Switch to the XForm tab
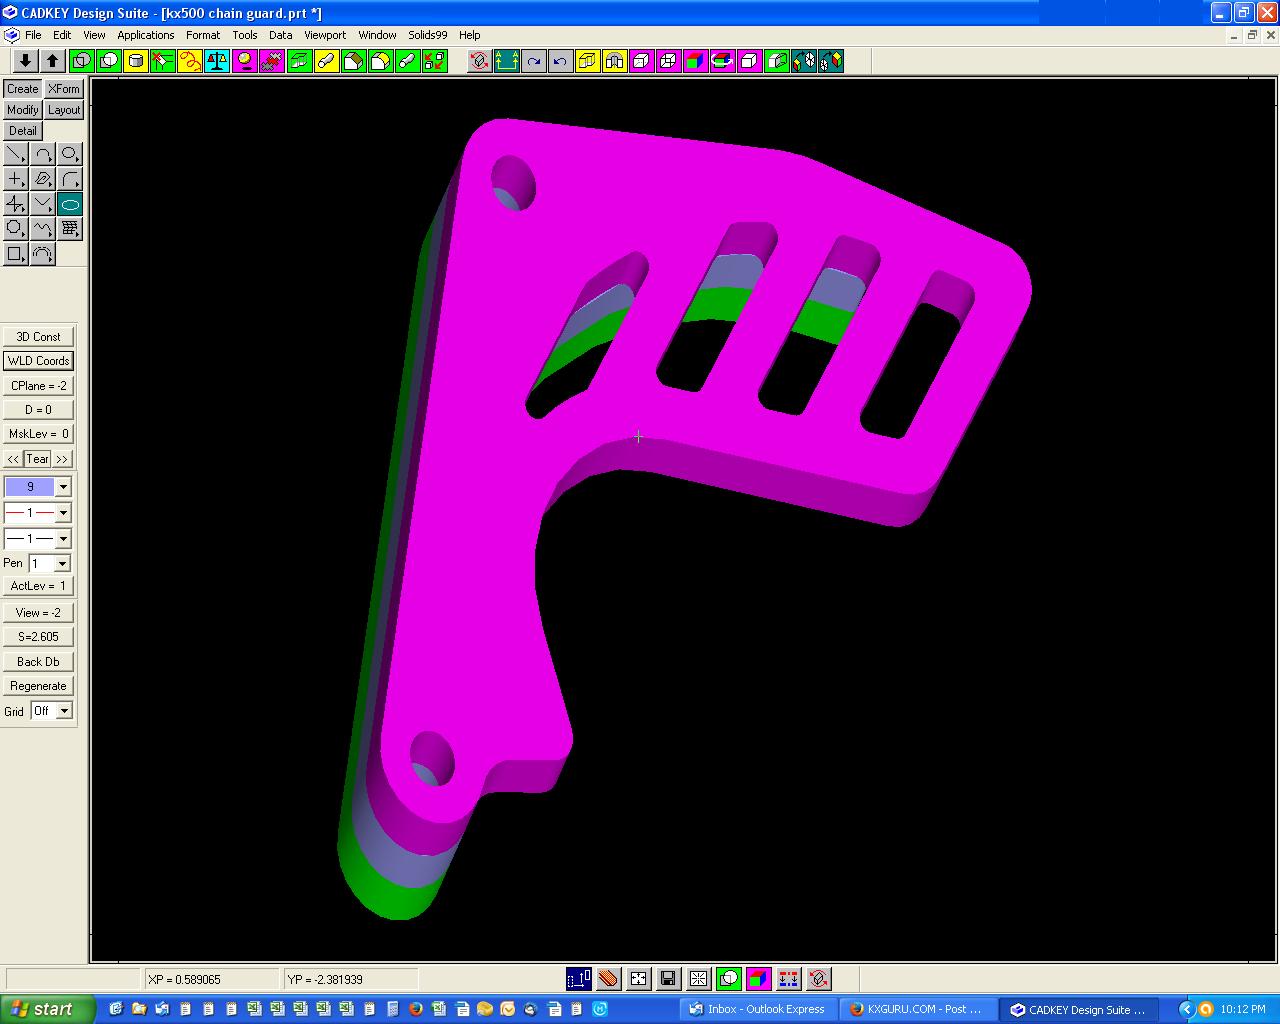Viewport: 1280px width, 1024px height. click(x=63, y=88)
